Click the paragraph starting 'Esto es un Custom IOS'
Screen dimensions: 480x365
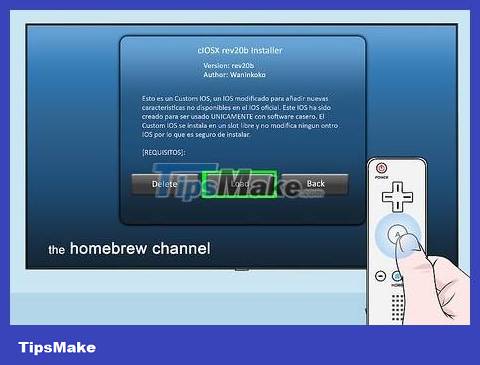click(x=240, y=117)
